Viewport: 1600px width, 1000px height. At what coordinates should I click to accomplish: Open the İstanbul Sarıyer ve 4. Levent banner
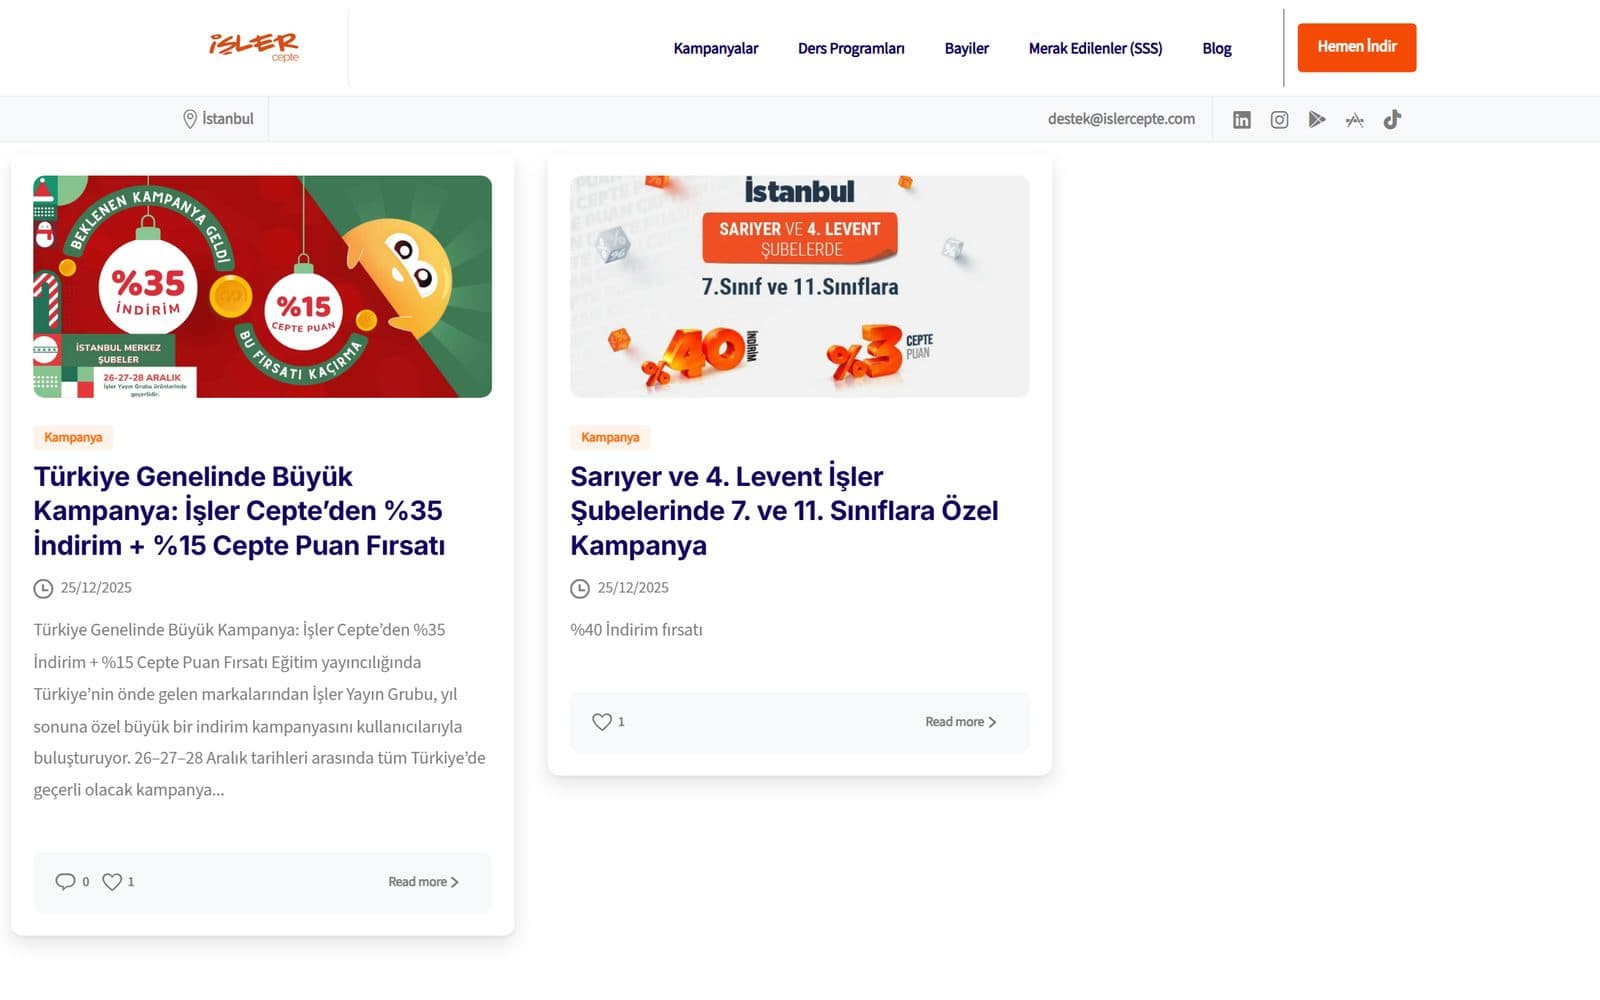pos(799,287)
